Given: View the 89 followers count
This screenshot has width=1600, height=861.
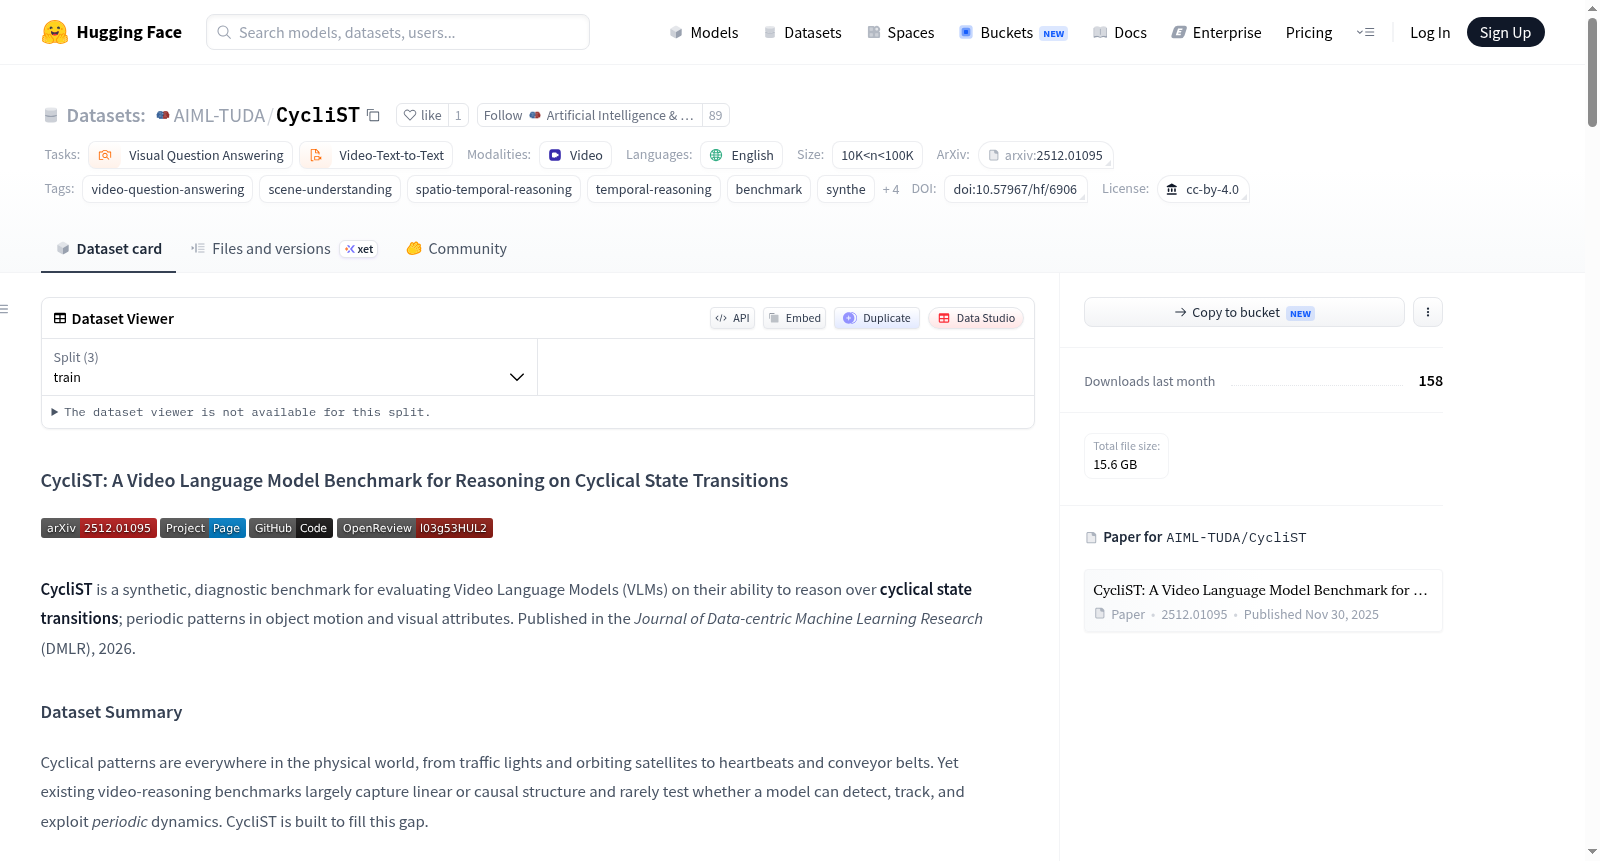Looking at the screenshot, I should point(715,115).
